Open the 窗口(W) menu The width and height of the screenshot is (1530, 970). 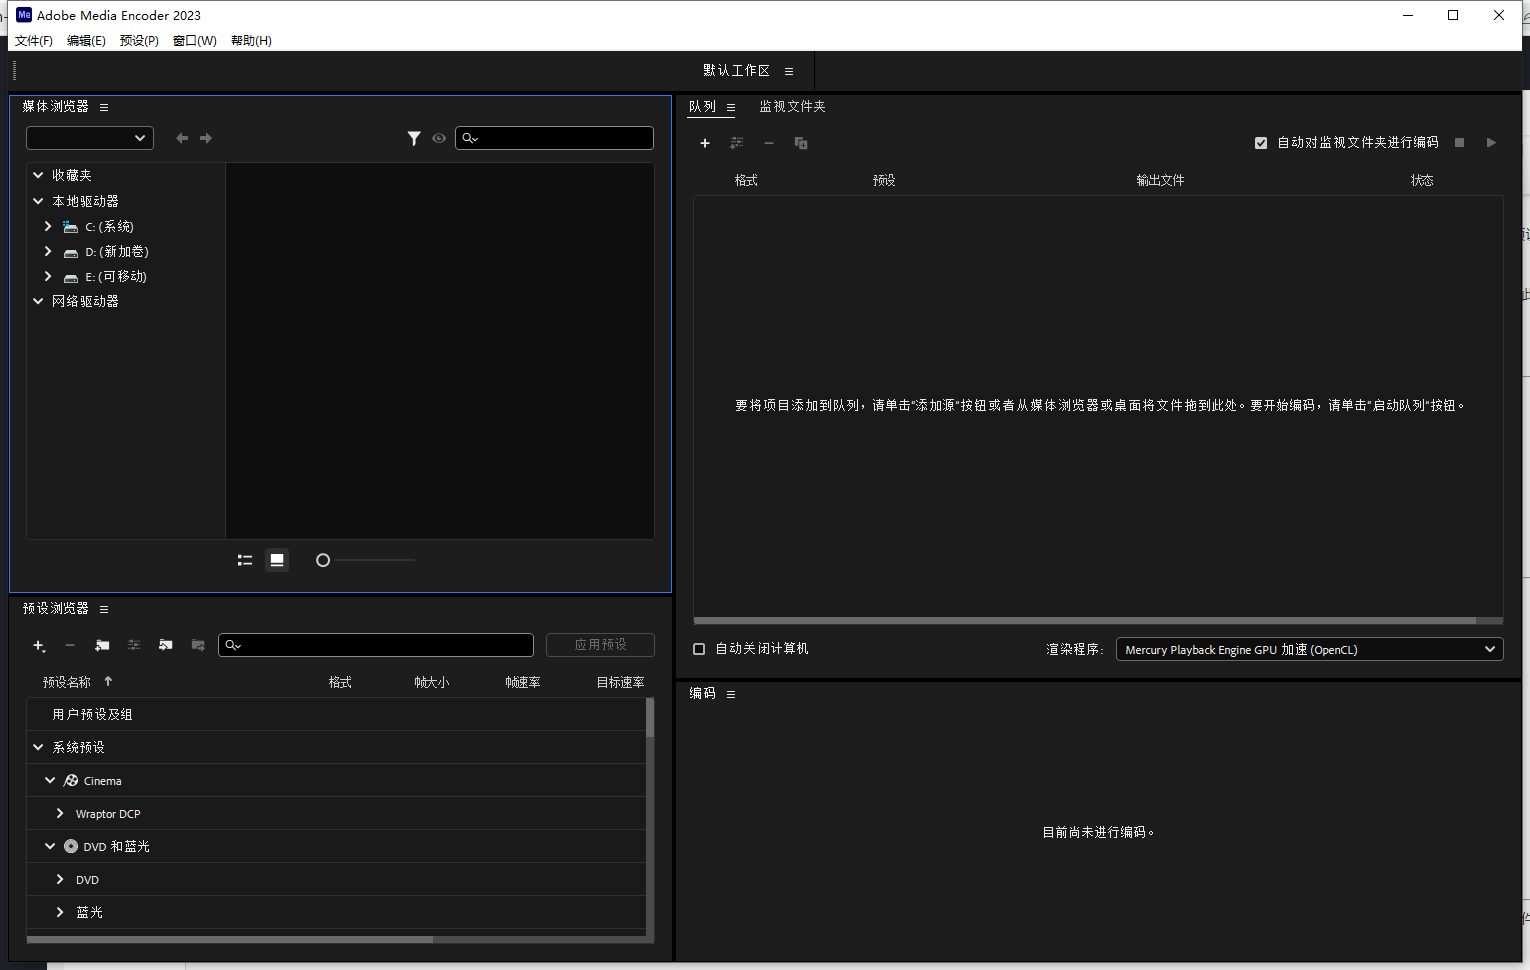coord(194,41)
